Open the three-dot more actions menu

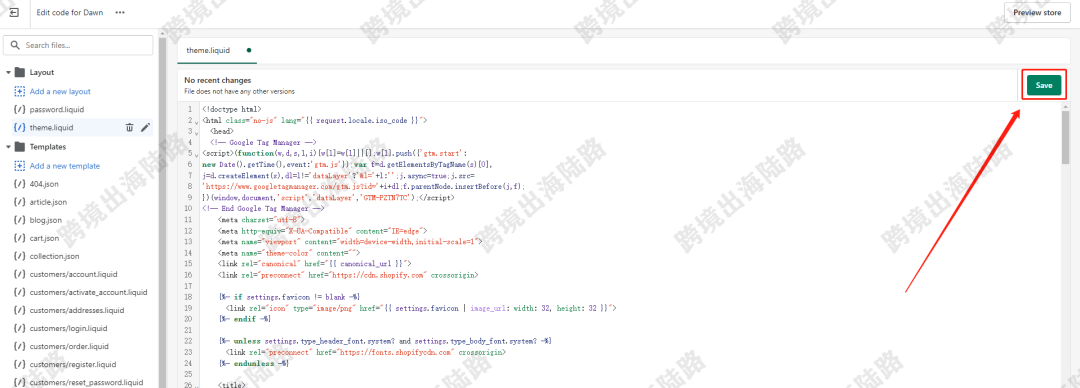[121, 12]
